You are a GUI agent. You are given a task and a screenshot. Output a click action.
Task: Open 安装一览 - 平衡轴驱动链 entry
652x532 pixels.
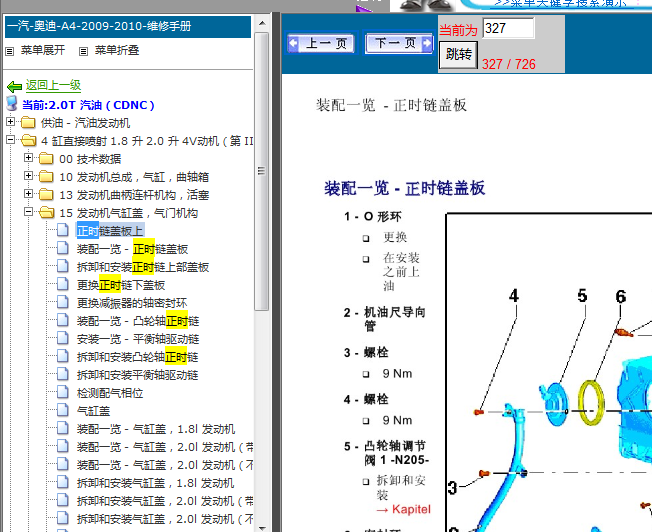138,339
